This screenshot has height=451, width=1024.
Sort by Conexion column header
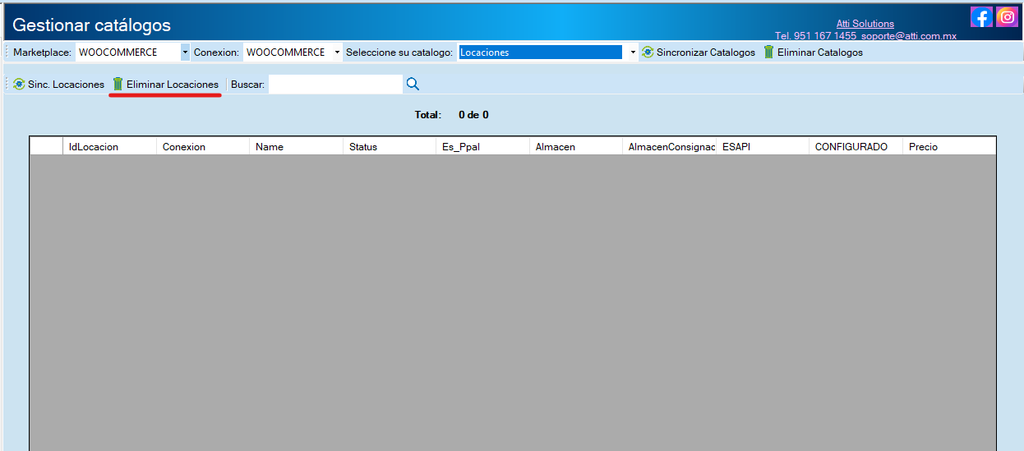pos(203,147)
